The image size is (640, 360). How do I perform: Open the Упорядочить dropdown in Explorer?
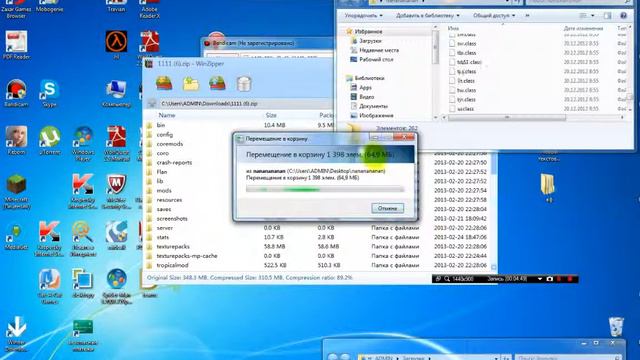pos(363,16)
